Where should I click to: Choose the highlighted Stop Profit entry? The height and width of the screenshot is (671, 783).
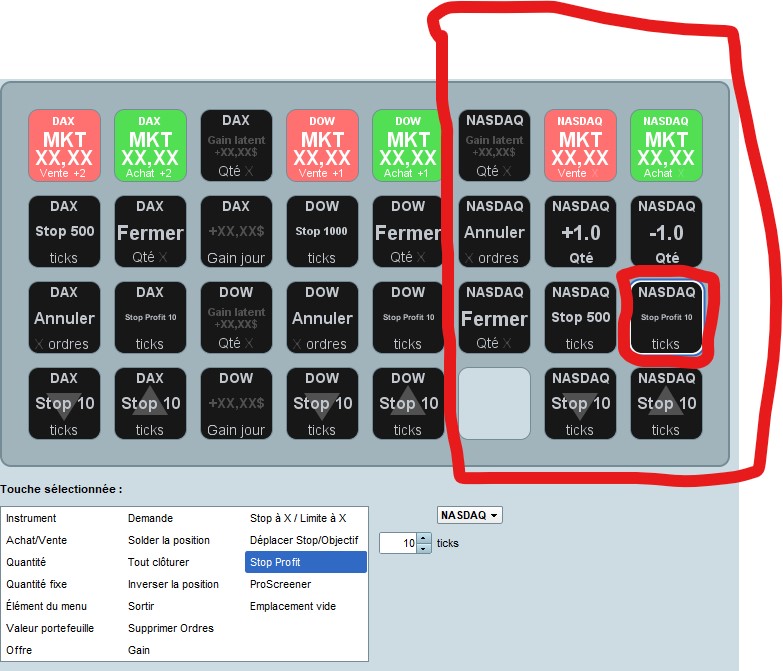[306, 562]
